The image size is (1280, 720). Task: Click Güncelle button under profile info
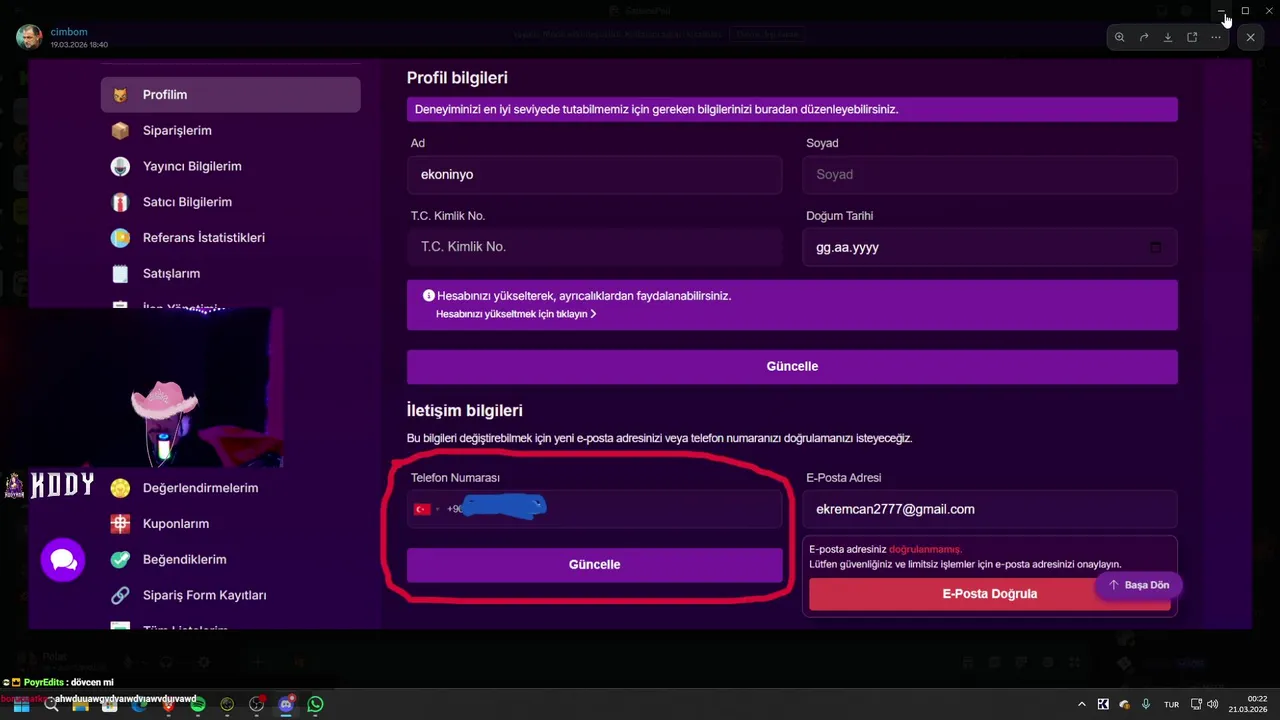coord(792,367)
